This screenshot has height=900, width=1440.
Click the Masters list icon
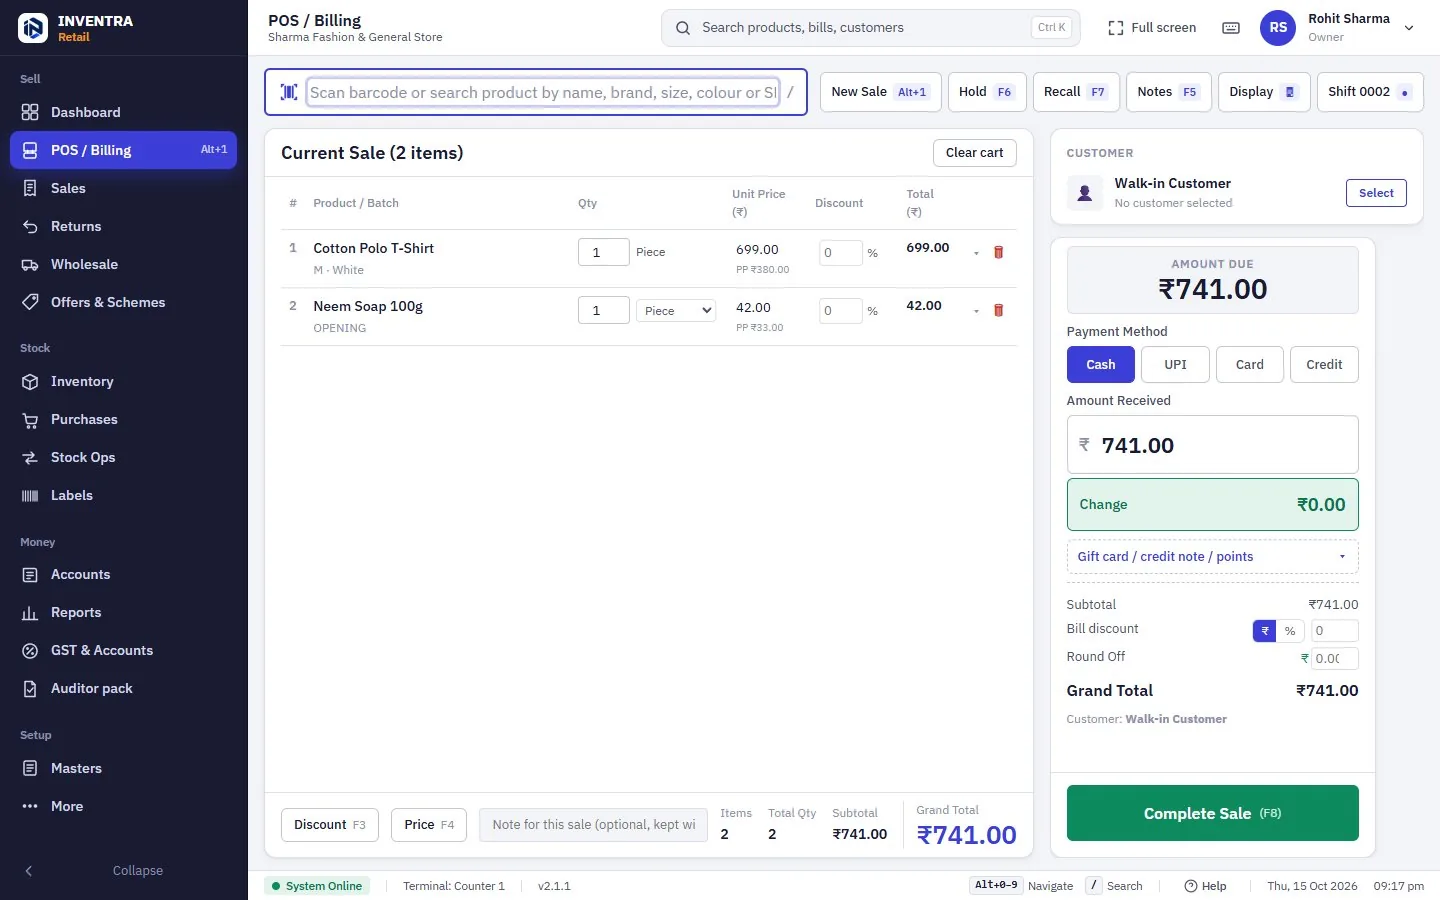click(30, 768)
